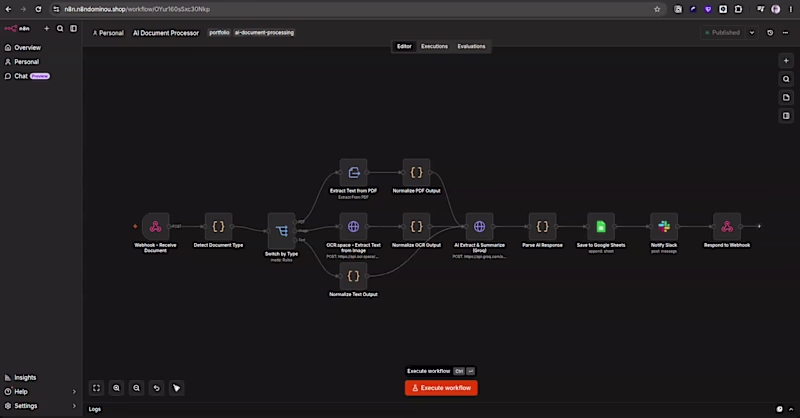Switch to the Evaluations tab
This screenshot has width=800, height=418.
point(471,46)
